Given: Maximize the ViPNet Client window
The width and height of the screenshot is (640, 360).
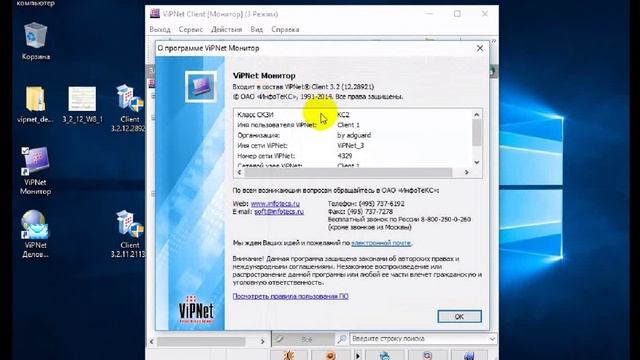Looking at the screenshot, I should (x=457, y=13).
